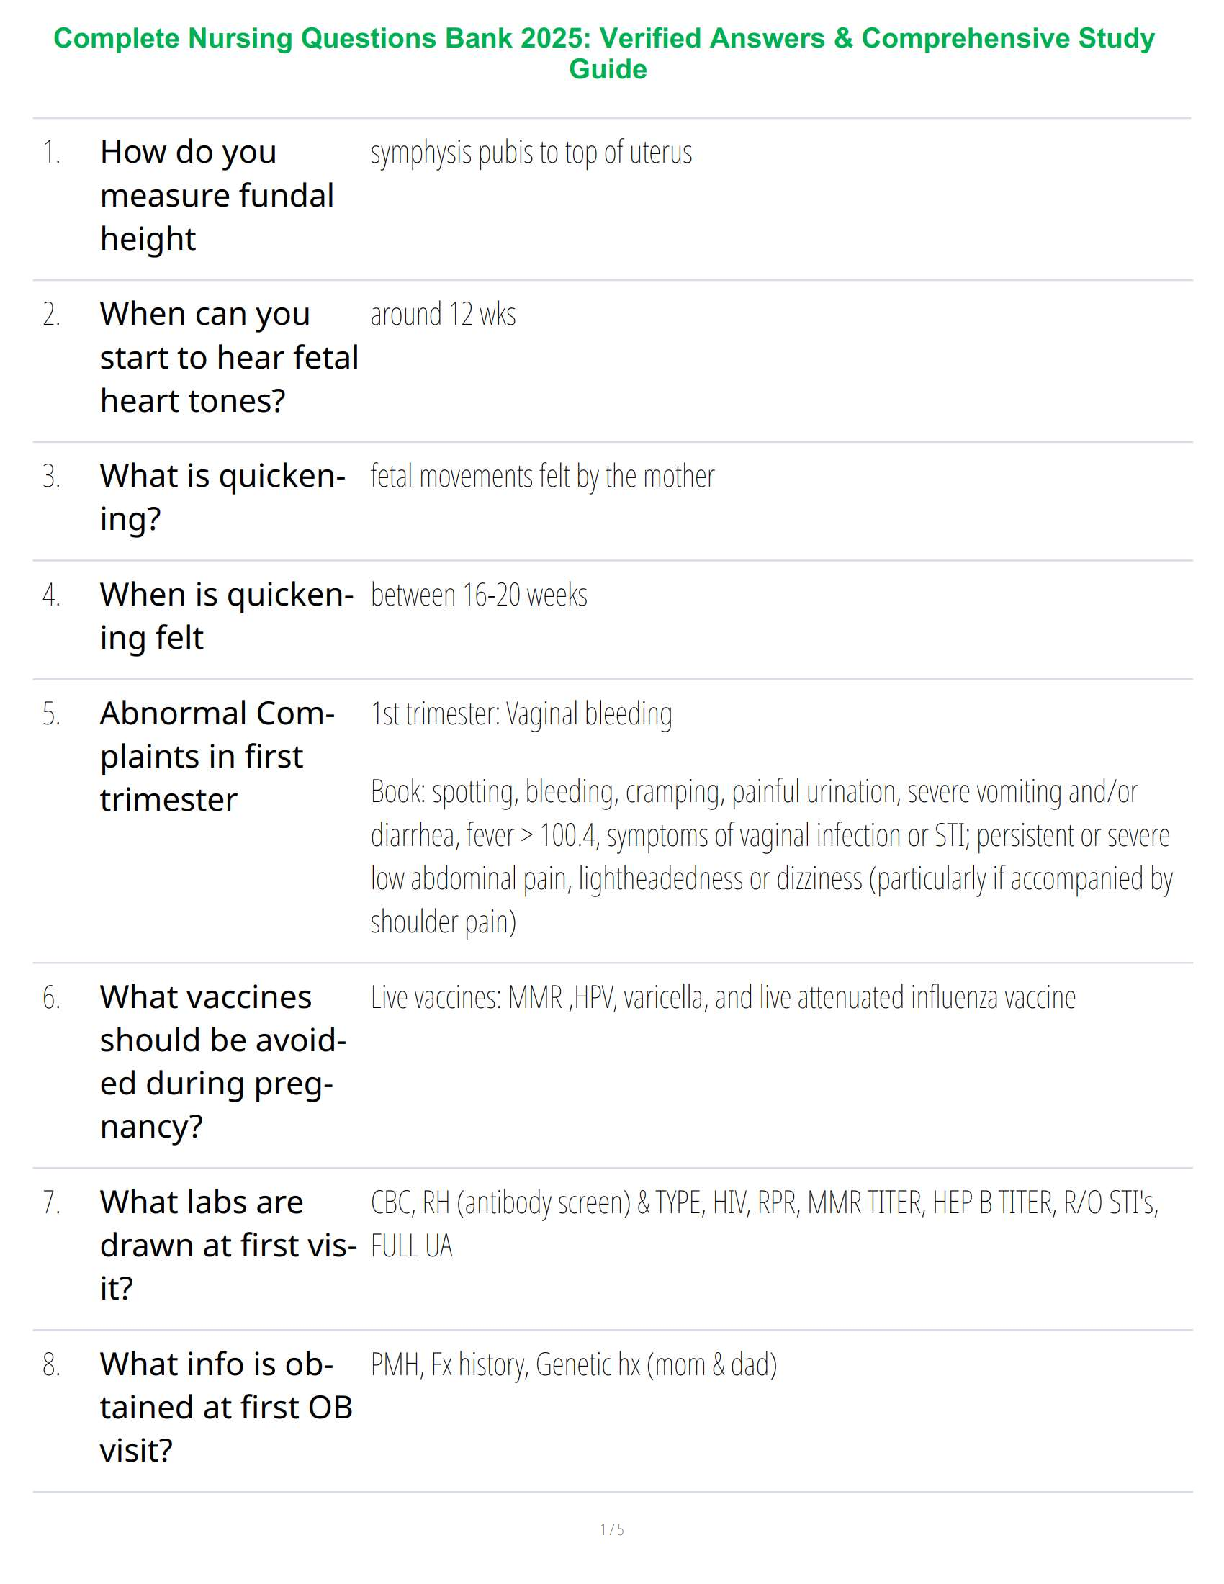Click the answer 'symphysis pubis to top of uterus'
The image size is (1224, 1584).
coord(531,153)
